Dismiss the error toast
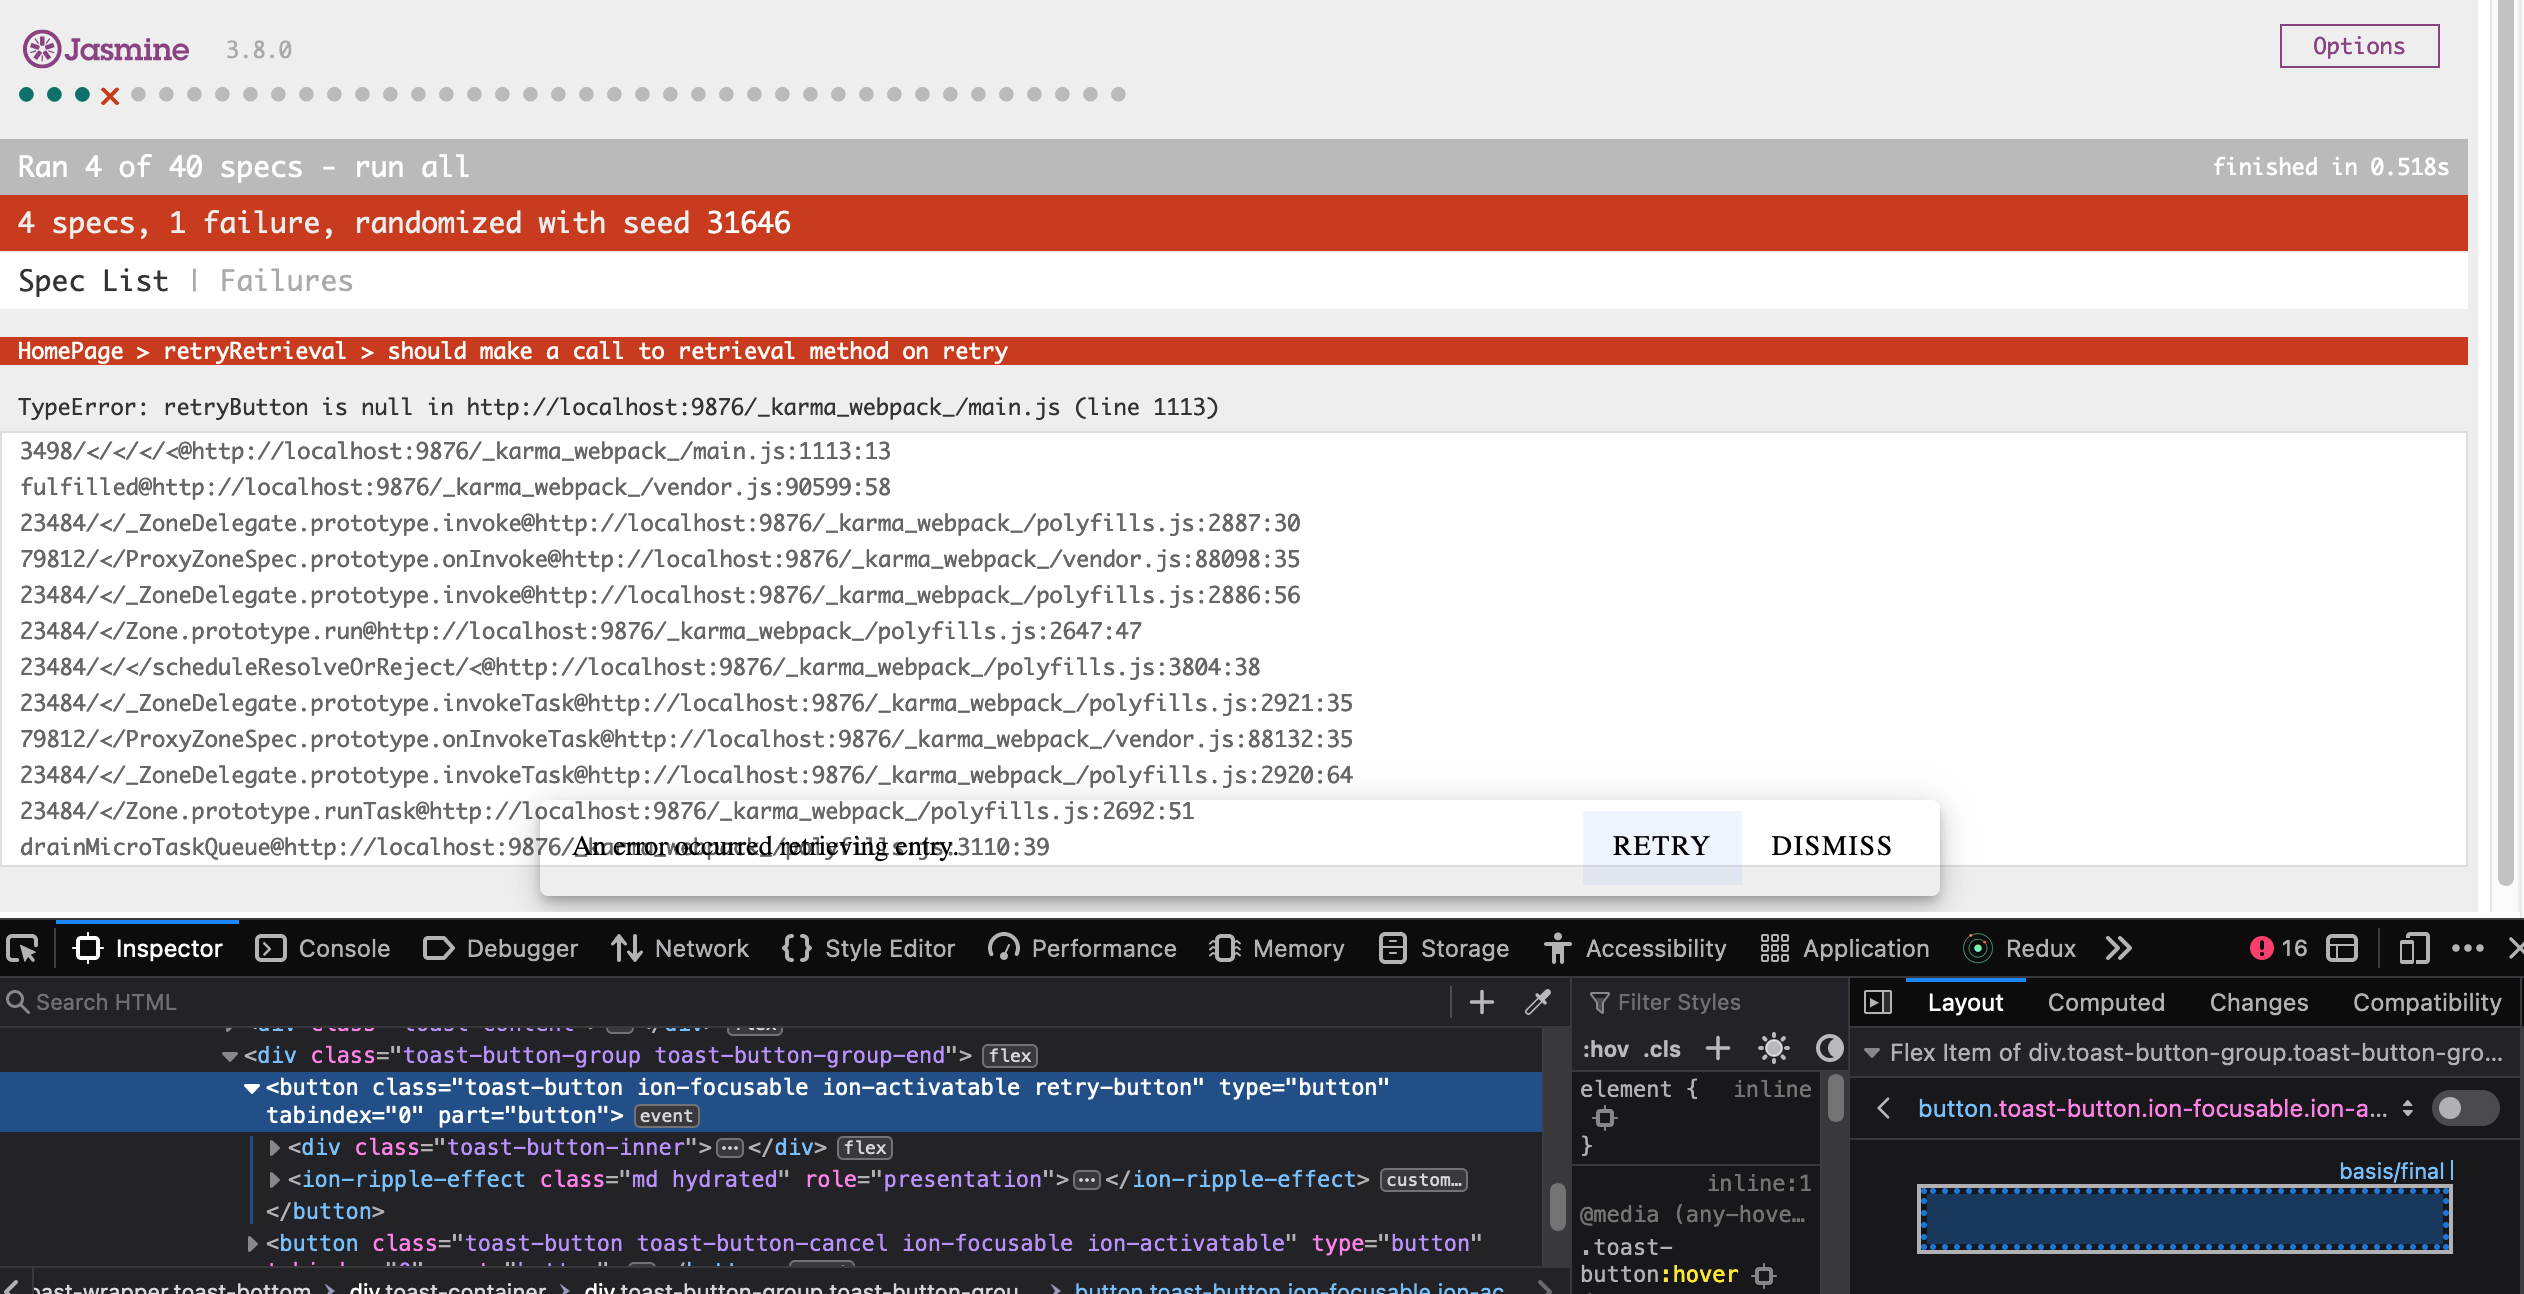This screenshot has width=2524, height=1294. (1831, 846)
